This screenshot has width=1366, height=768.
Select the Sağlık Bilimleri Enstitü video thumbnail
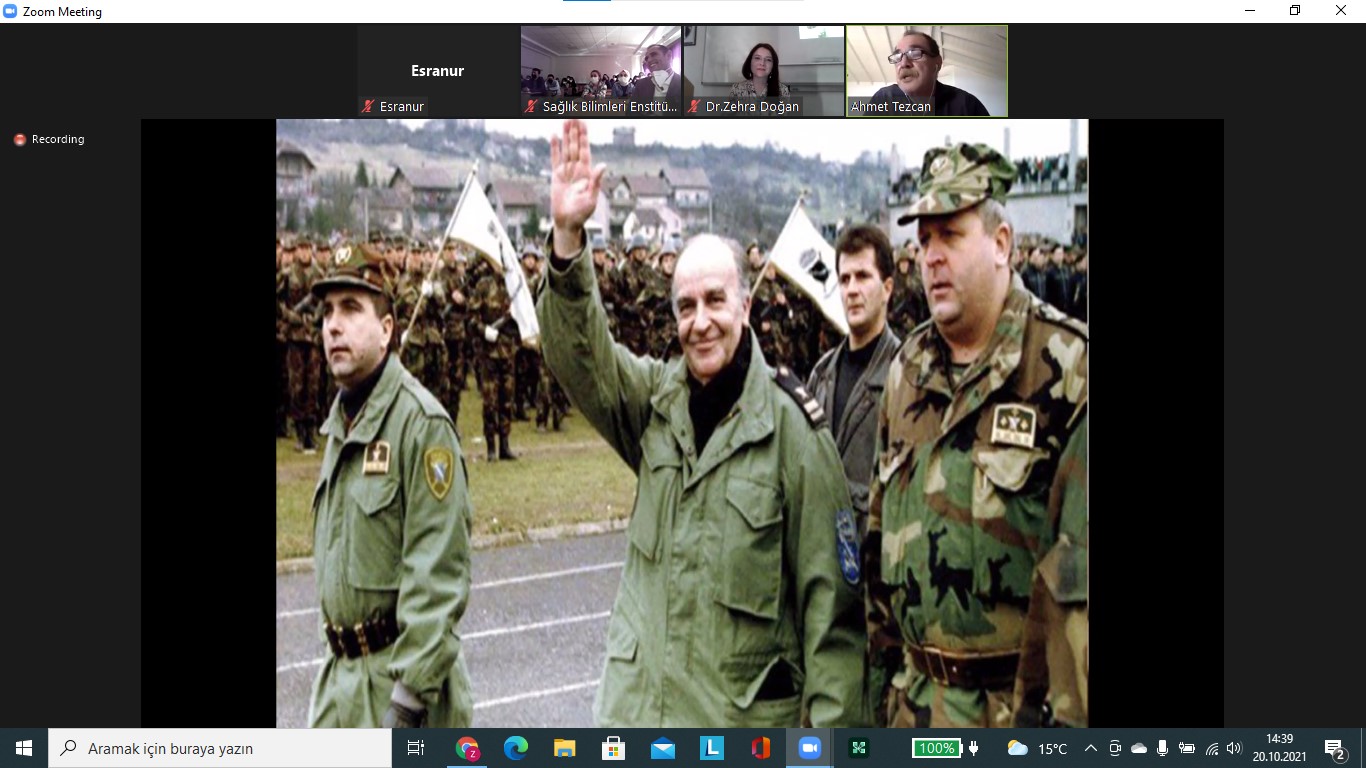[x=600, y=70]
